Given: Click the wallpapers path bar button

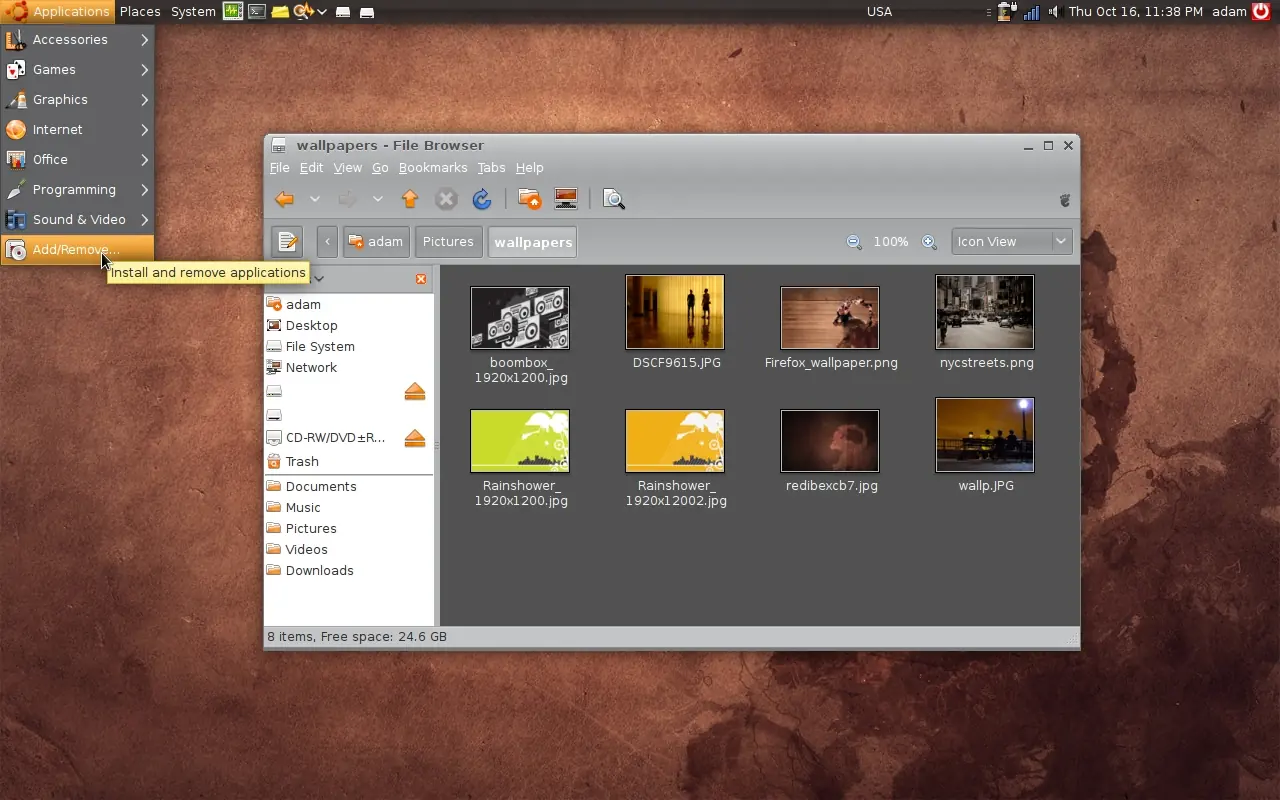Looking at the screenshot, I should click(x=533, y=242).
